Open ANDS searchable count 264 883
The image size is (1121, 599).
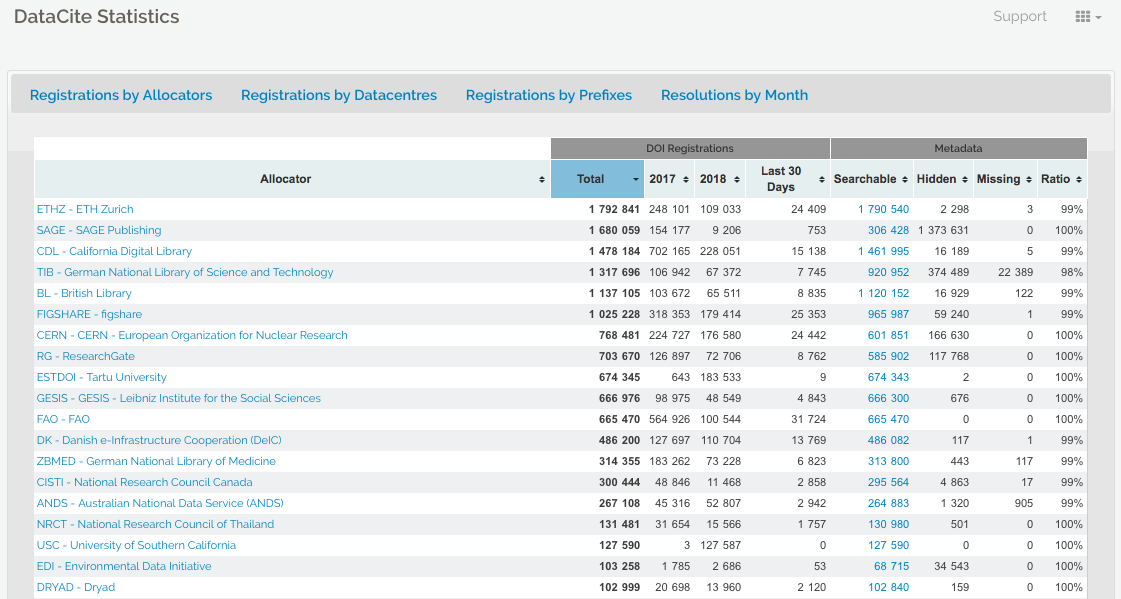click(889, 503)
